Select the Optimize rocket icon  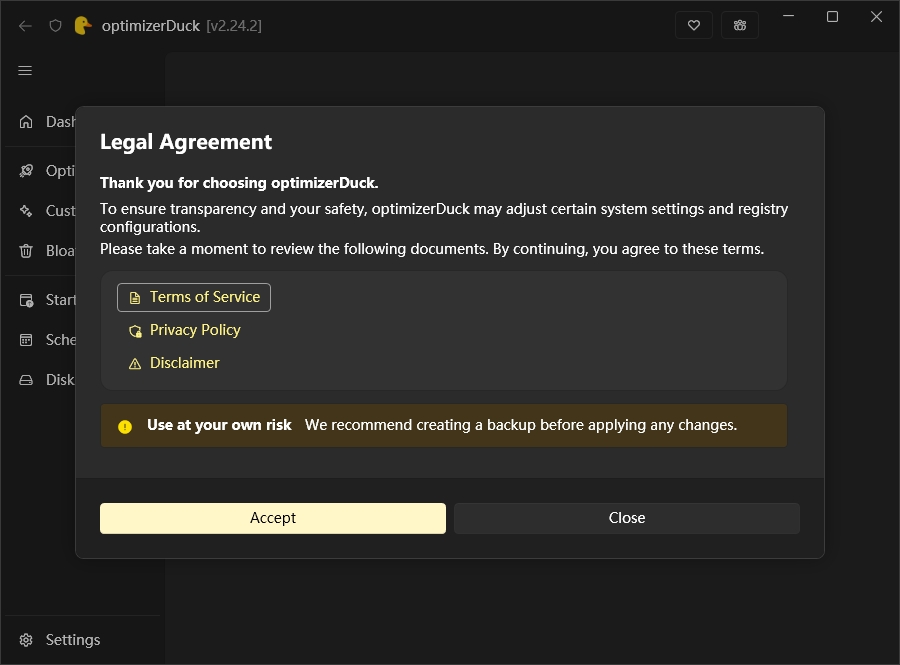26,170
